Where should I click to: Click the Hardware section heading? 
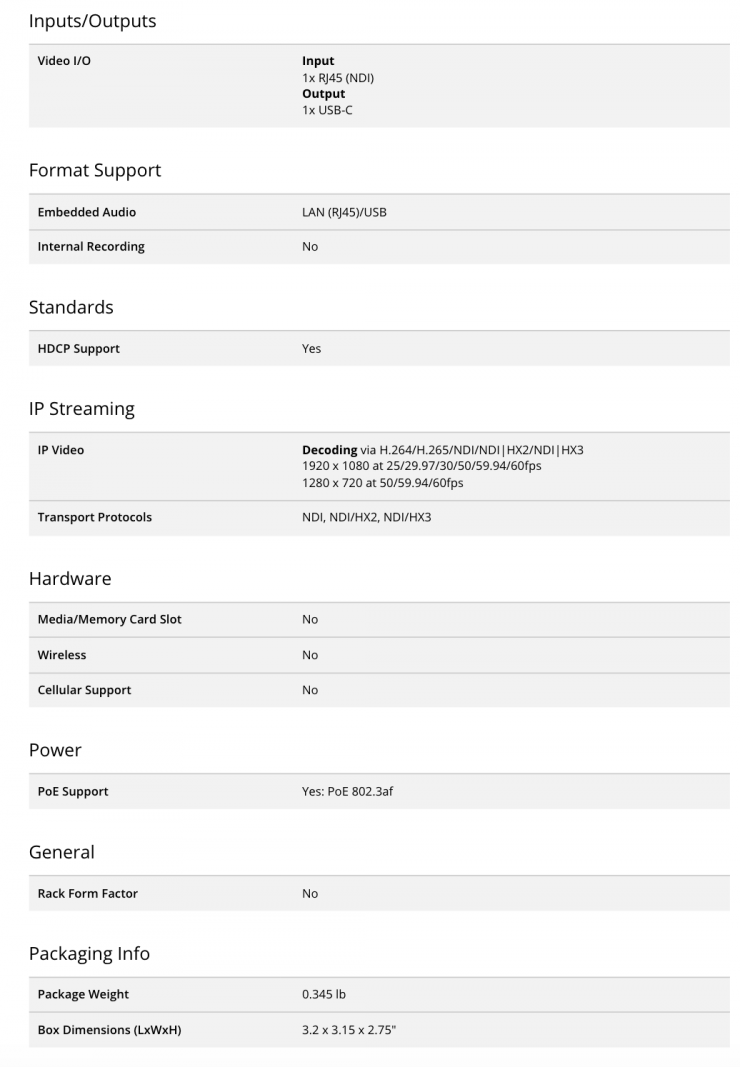(x=70, y=578)
